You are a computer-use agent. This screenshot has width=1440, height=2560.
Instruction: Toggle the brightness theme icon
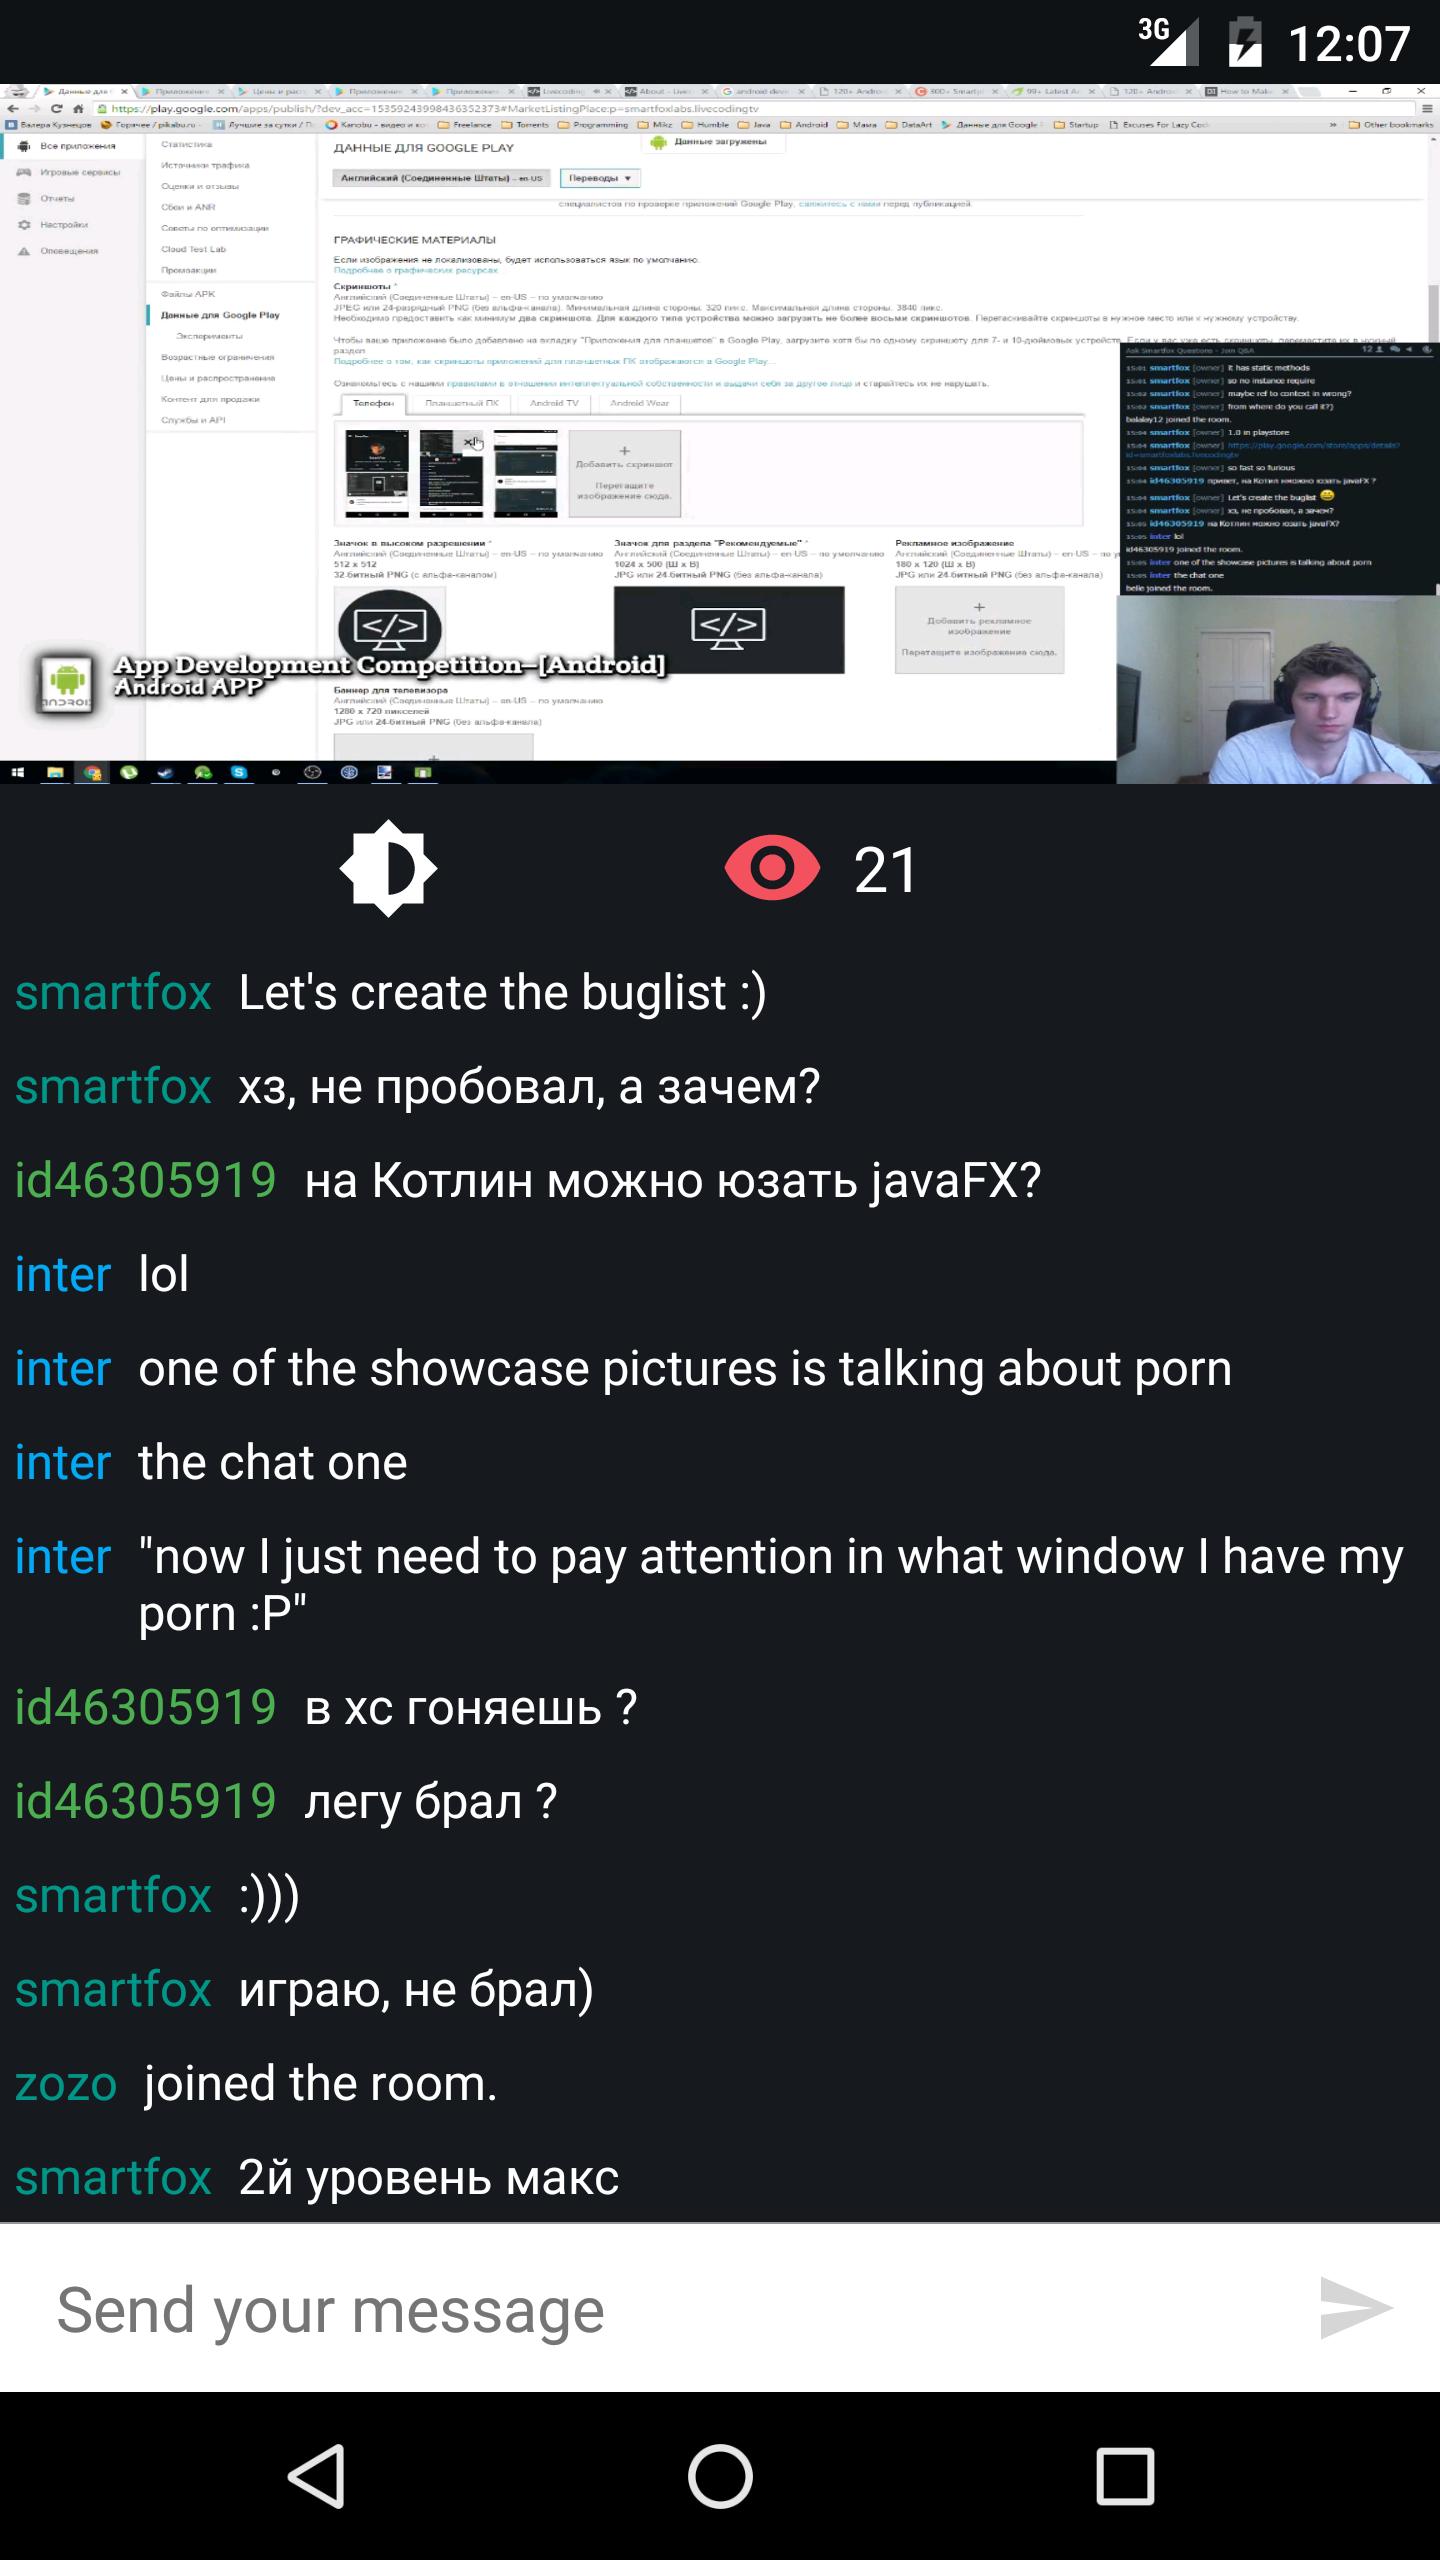388,869
